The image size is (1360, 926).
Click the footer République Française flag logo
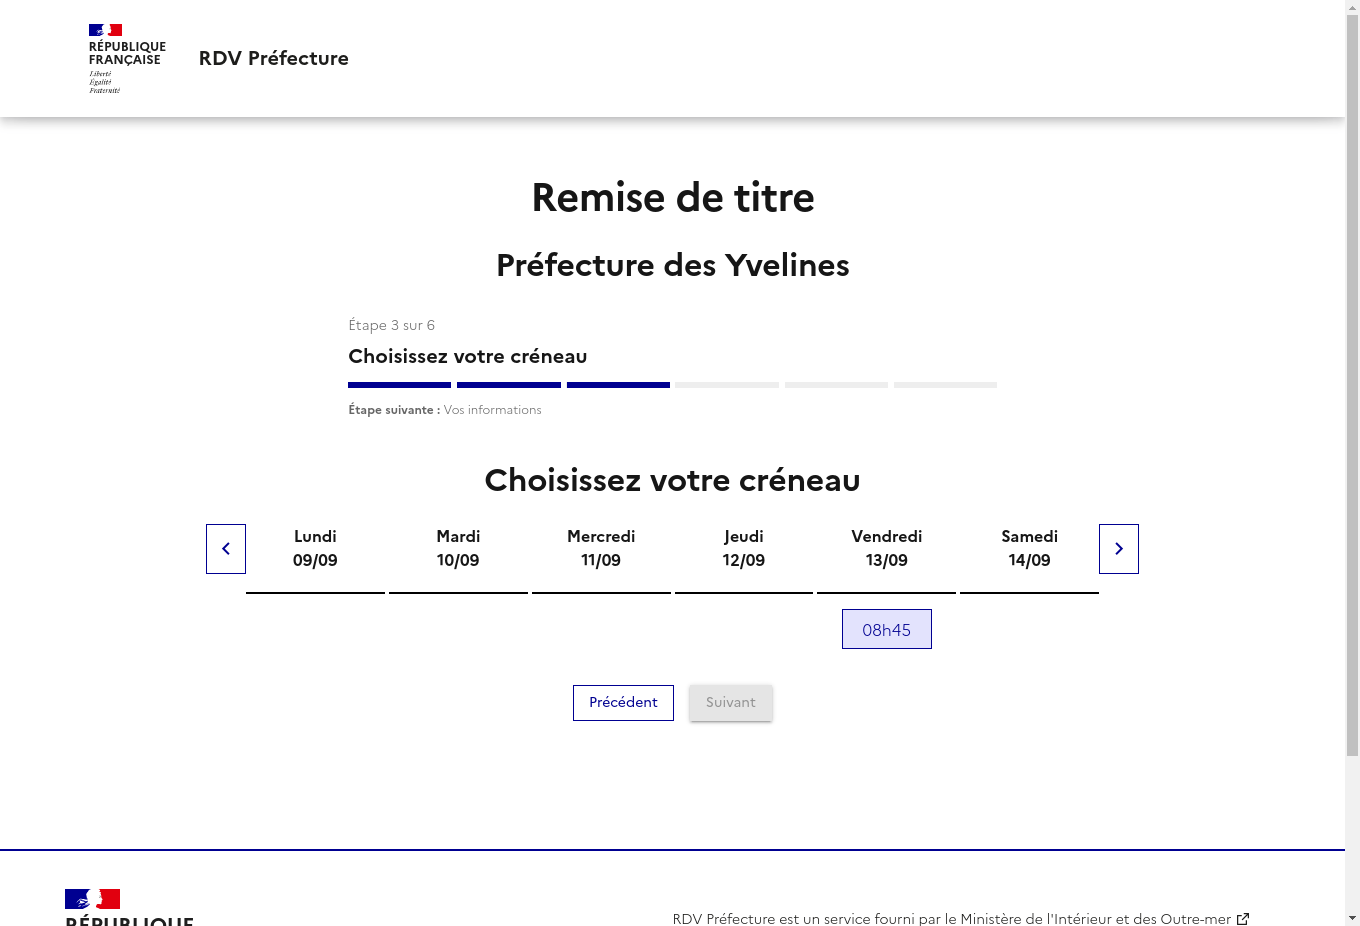(x=92, y=899)
